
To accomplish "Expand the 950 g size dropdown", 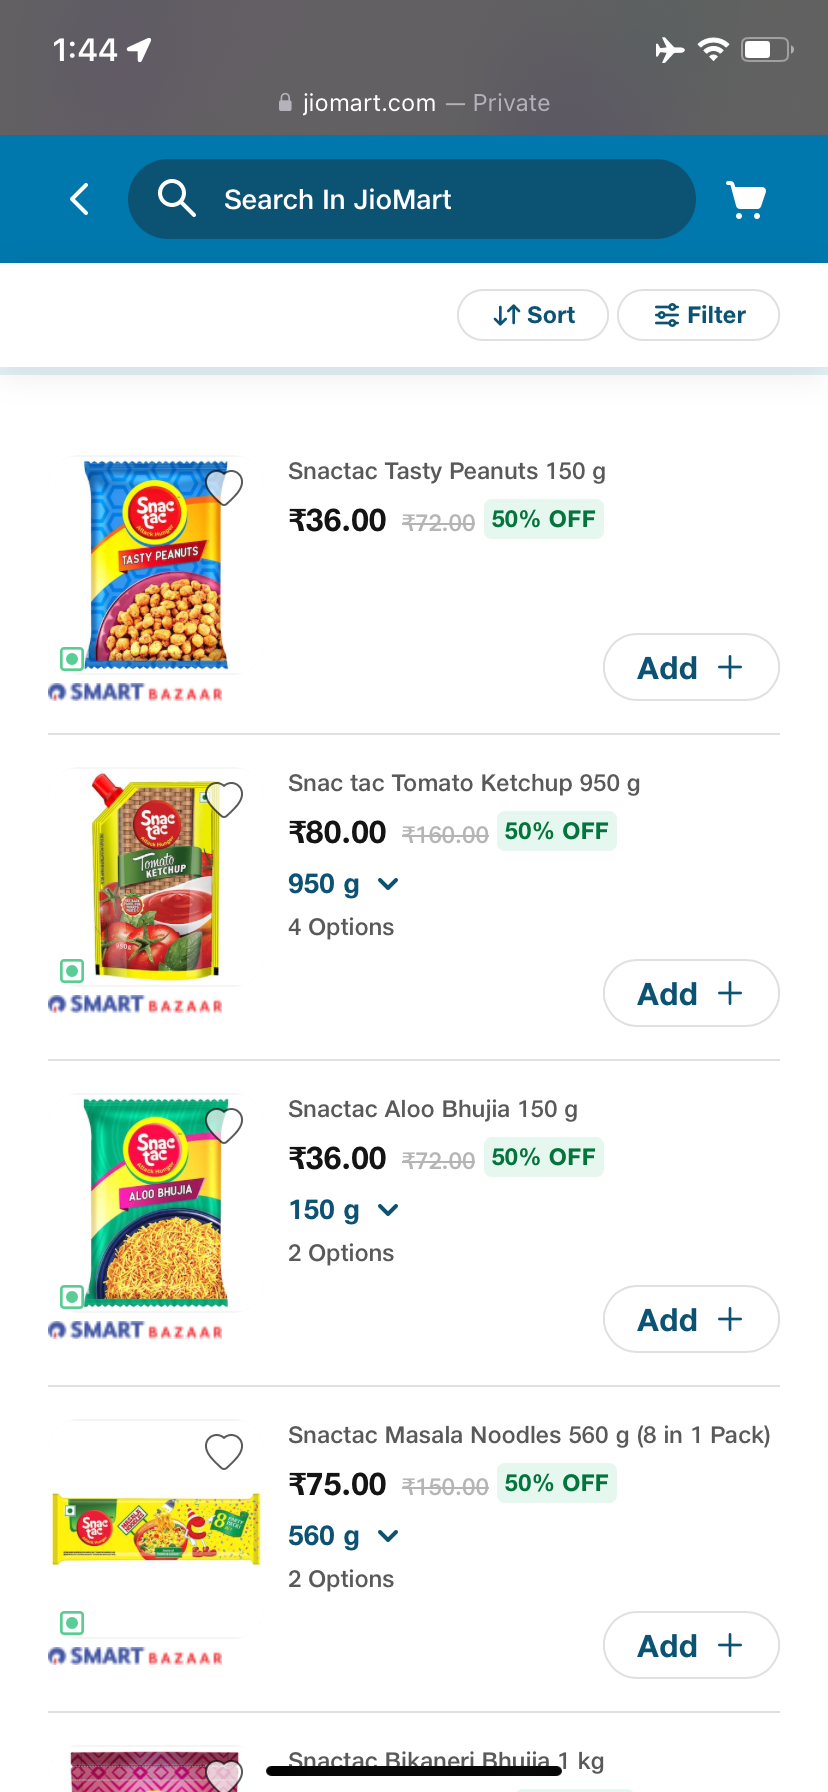I will (x=343, y=884).
